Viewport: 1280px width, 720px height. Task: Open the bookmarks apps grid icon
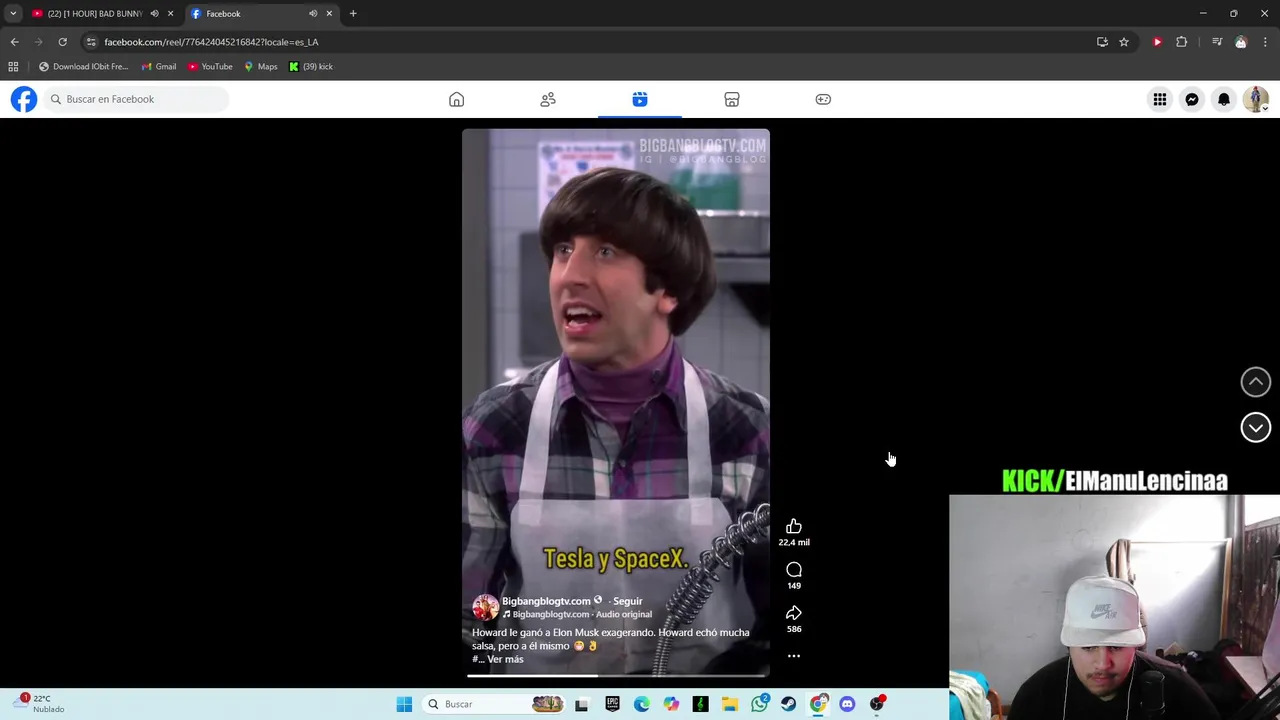pyautogui.click(x=13, y=67)
